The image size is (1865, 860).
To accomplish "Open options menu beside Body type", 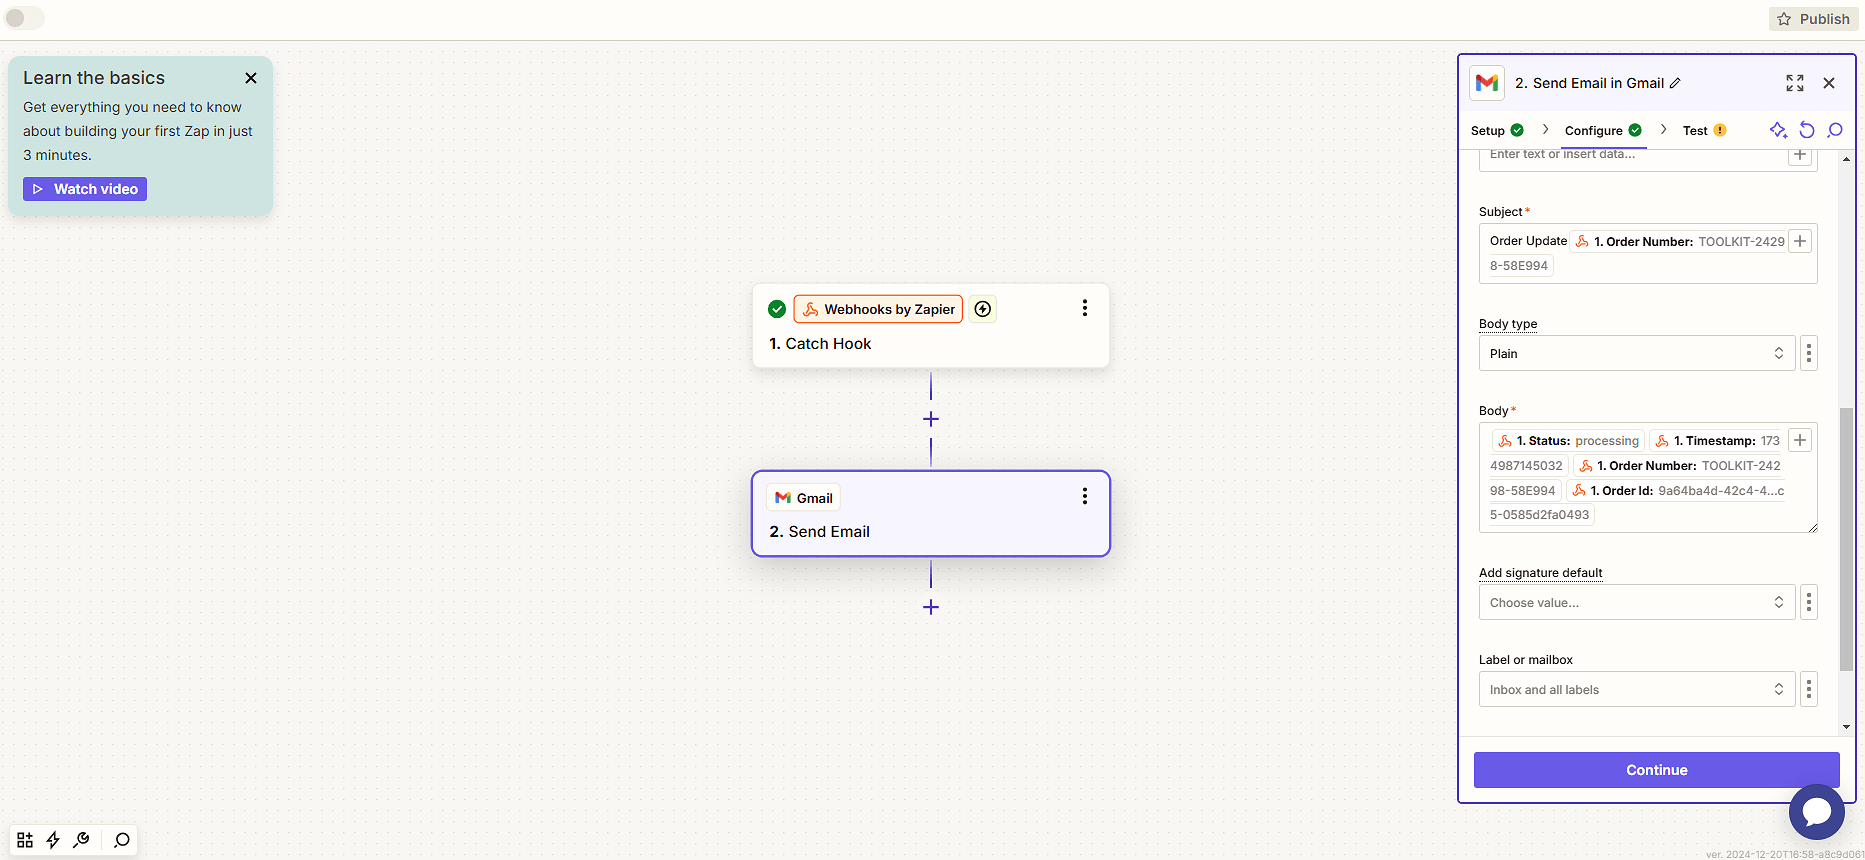I will coord(1809,353).
